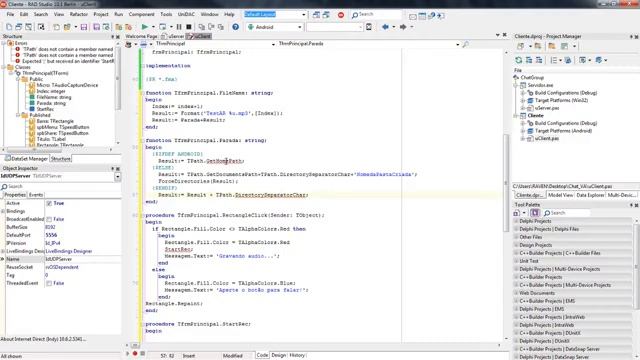Switch to the Events tab in Object Inspector
The height and width of the screenshot is (360, 640).
(36, 195)
